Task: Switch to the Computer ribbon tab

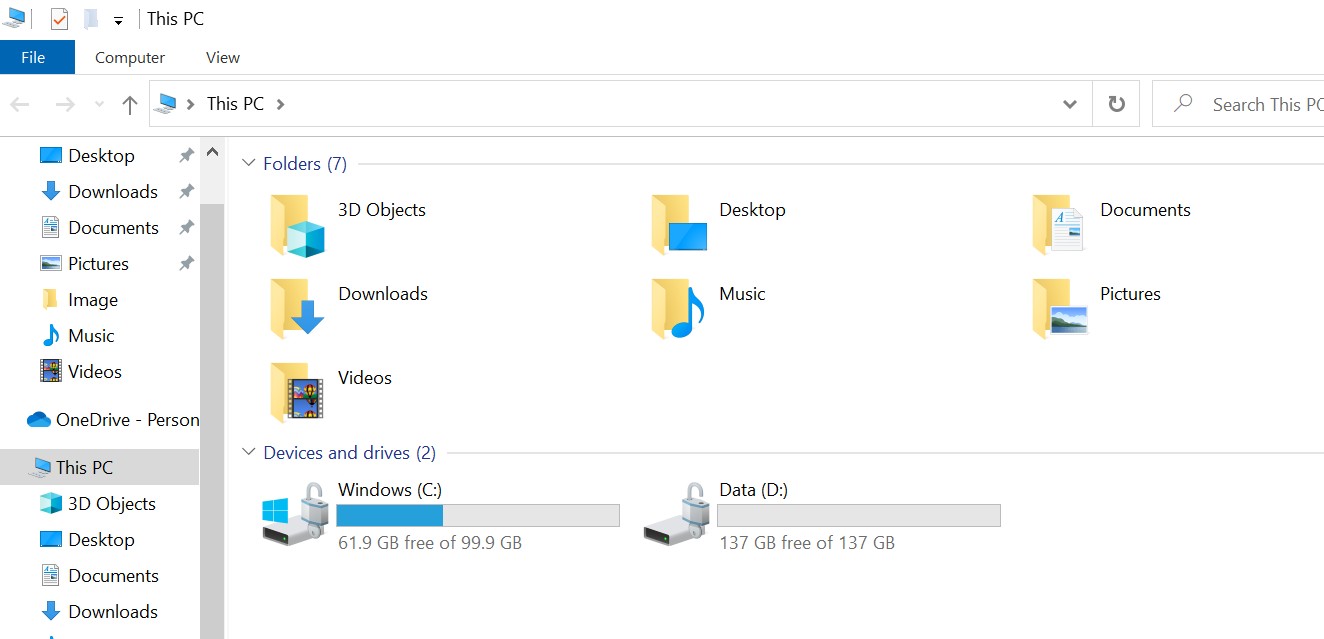Action: coord(129,57)
